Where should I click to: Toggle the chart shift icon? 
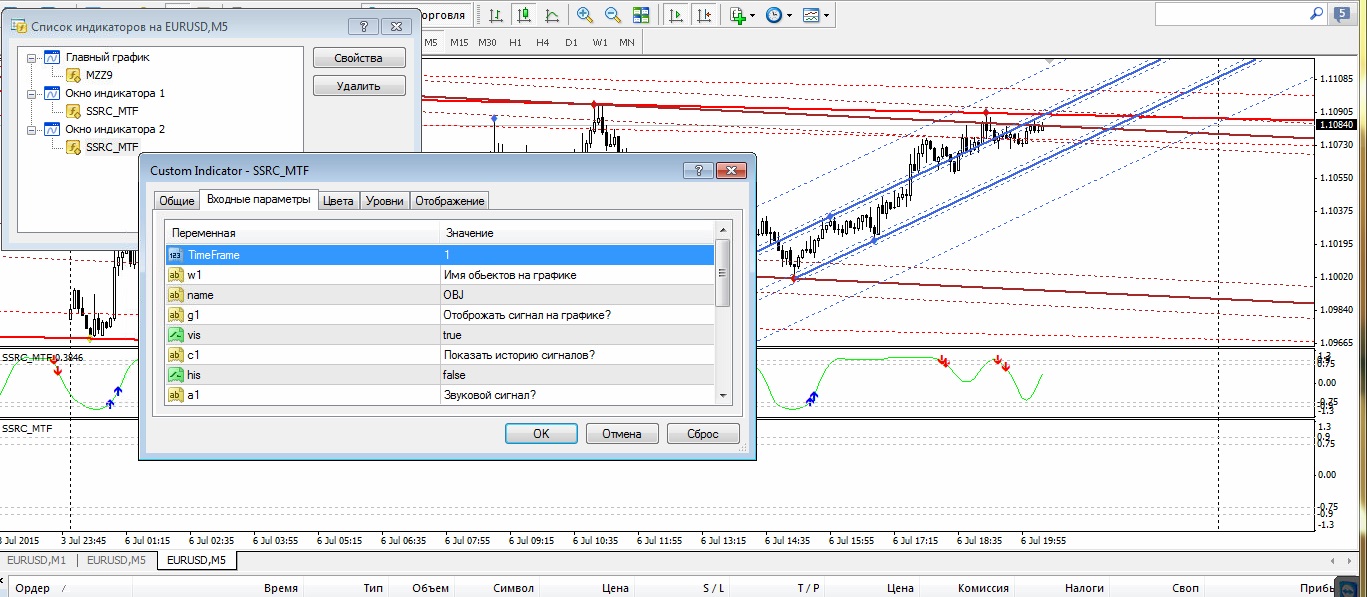(x=705, y=15)
